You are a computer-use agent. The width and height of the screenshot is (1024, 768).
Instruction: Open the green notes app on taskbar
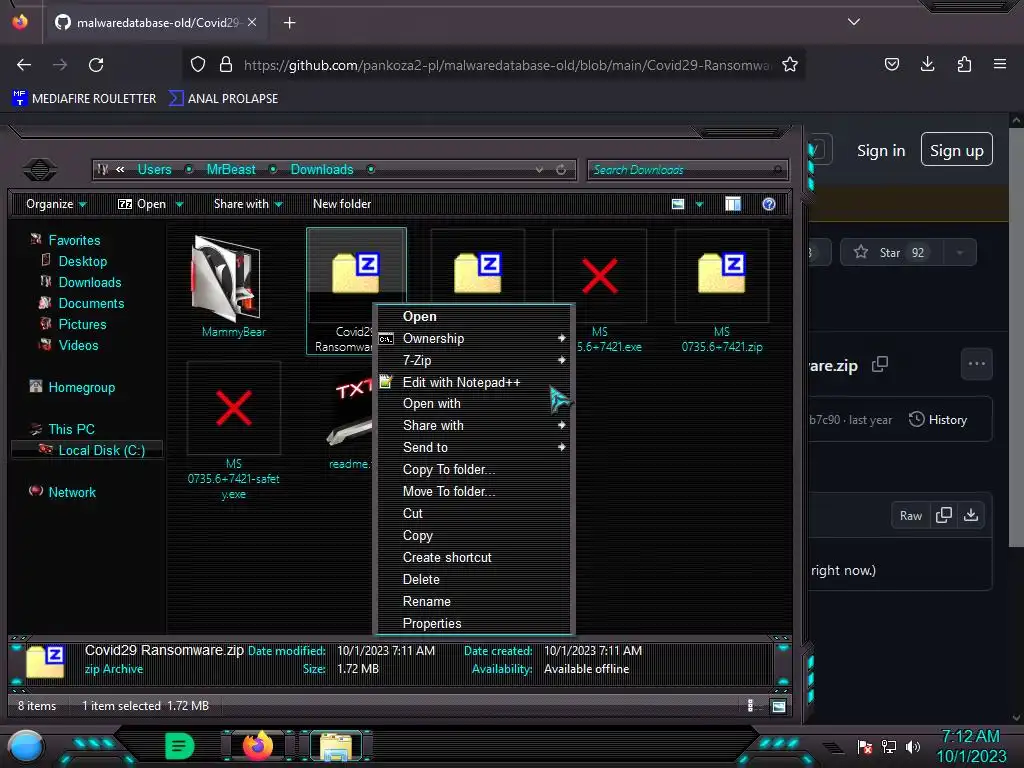point(180,746)
